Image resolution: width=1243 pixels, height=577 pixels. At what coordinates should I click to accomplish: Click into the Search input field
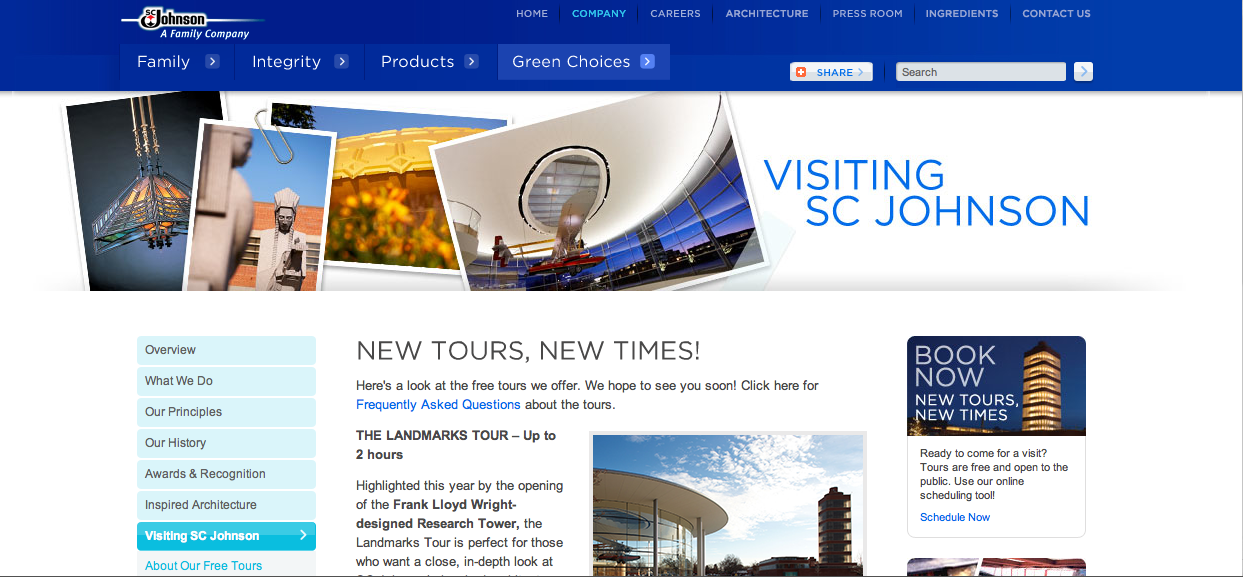click(980, 72)
